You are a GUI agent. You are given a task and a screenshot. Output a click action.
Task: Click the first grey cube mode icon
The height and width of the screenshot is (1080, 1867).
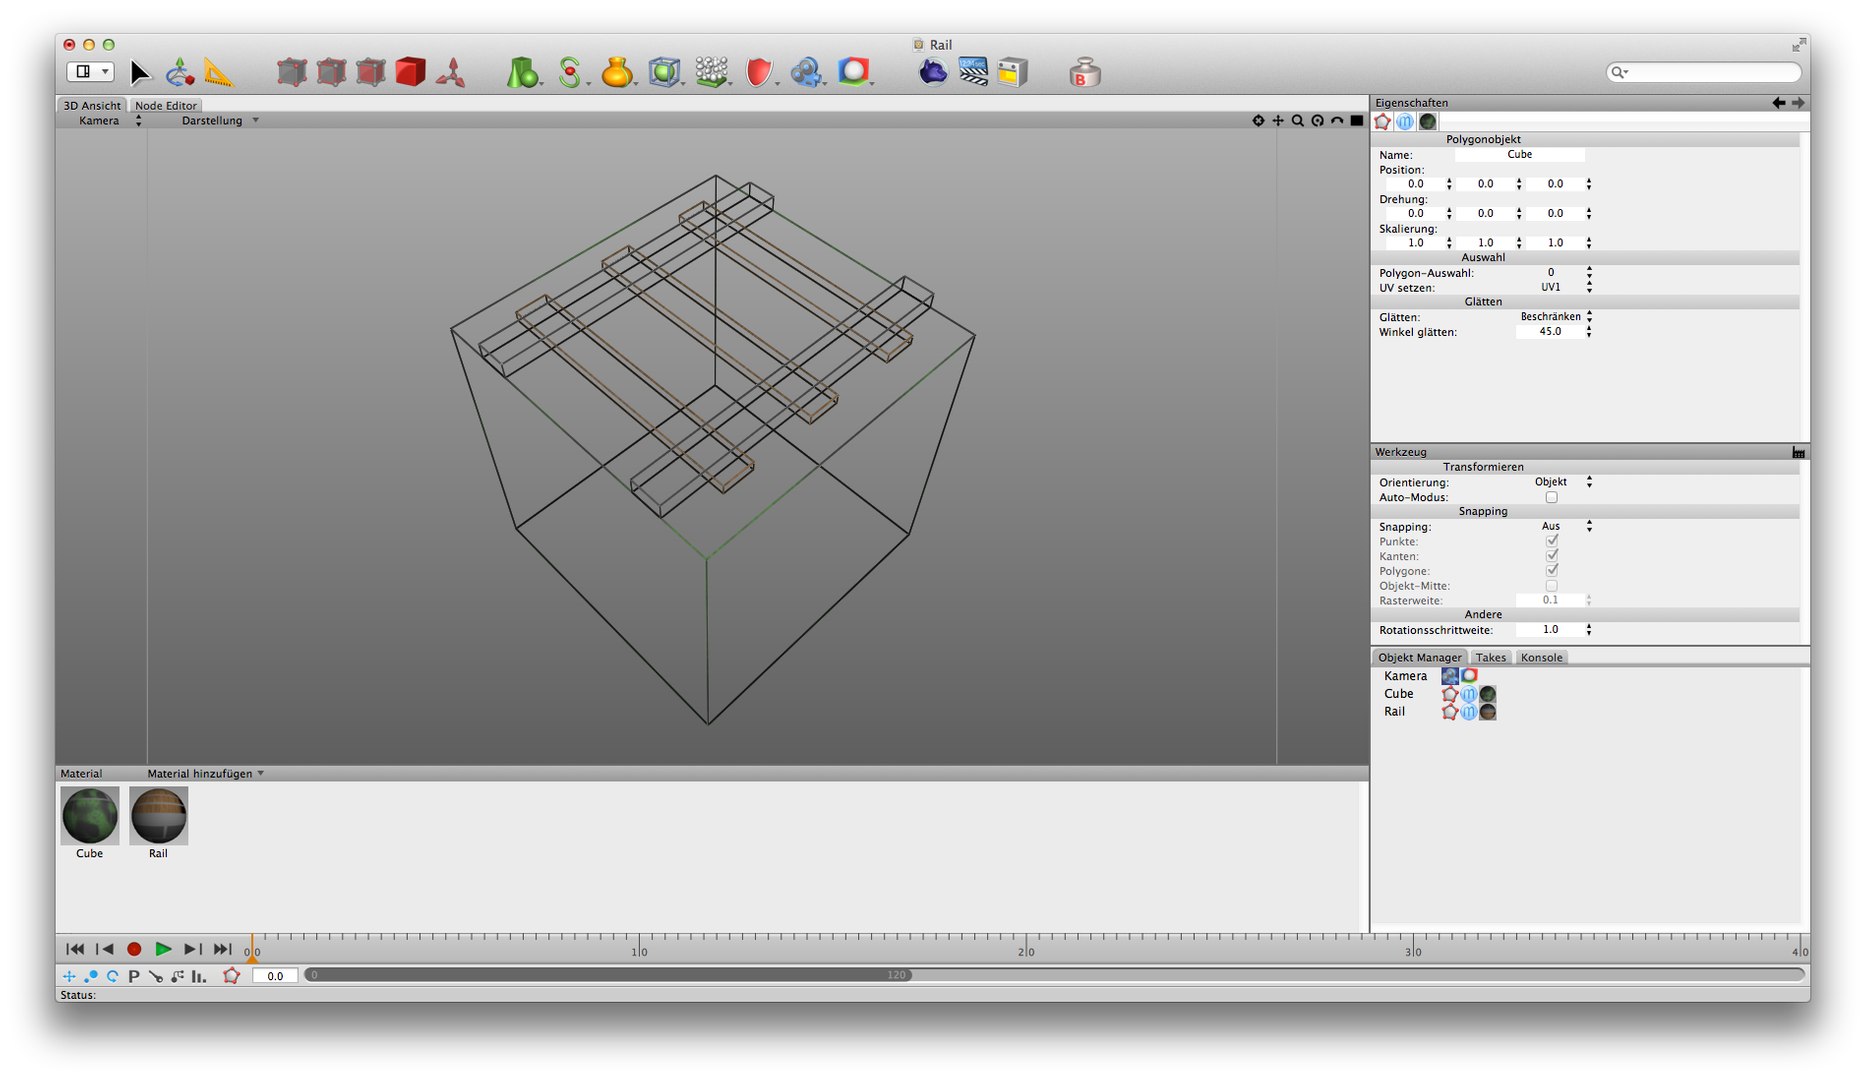pyautogui.click(x=291, y=72)
